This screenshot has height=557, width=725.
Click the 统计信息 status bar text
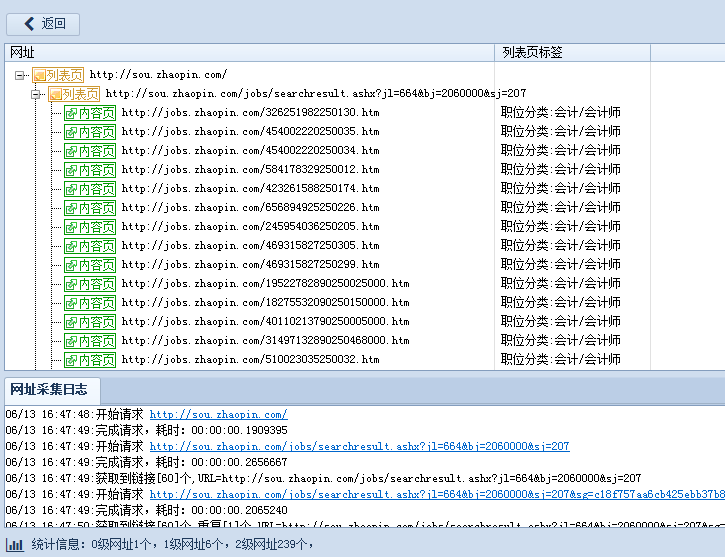point(172,545)
